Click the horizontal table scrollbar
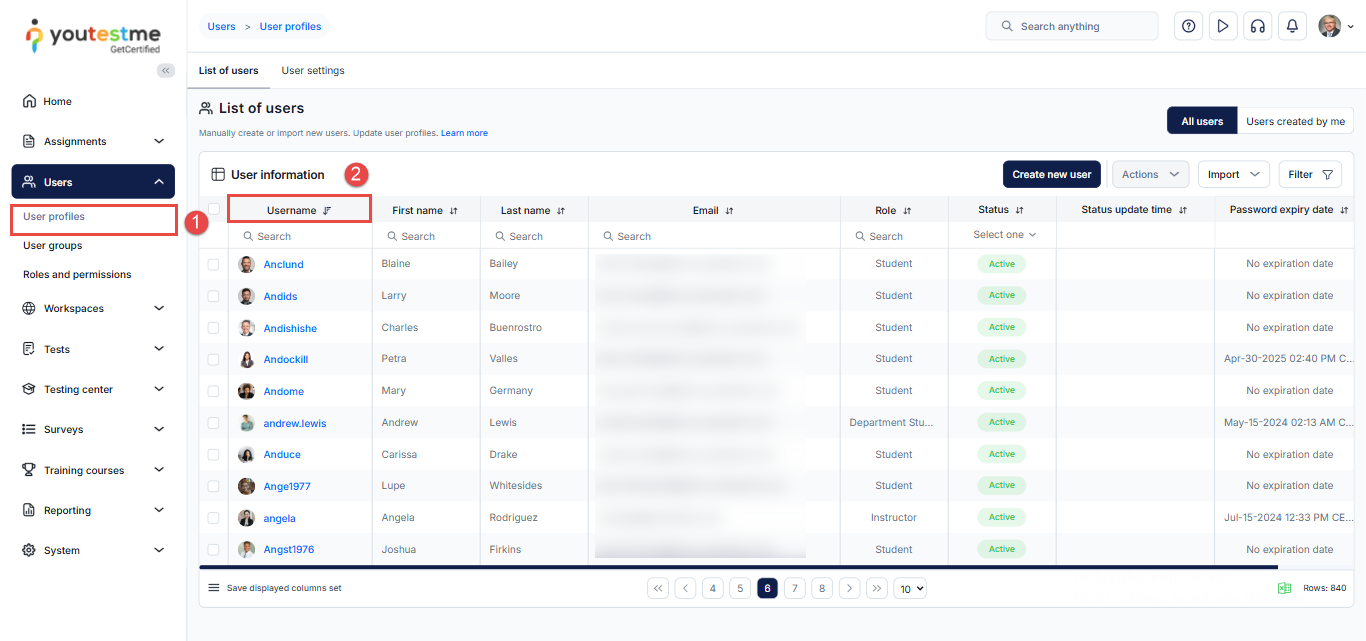 (x=700, y=567)
